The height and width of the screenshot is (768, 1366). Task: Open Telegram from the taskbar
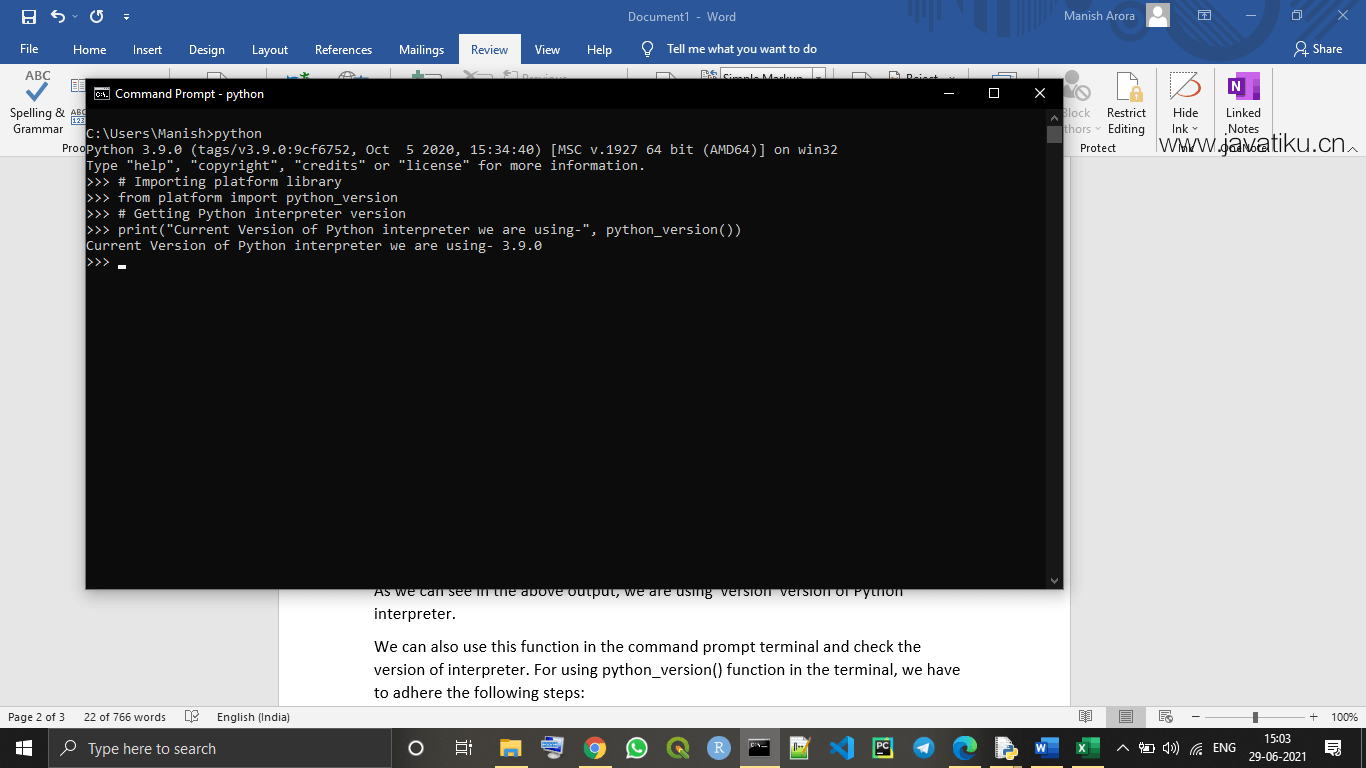(923, 748)
